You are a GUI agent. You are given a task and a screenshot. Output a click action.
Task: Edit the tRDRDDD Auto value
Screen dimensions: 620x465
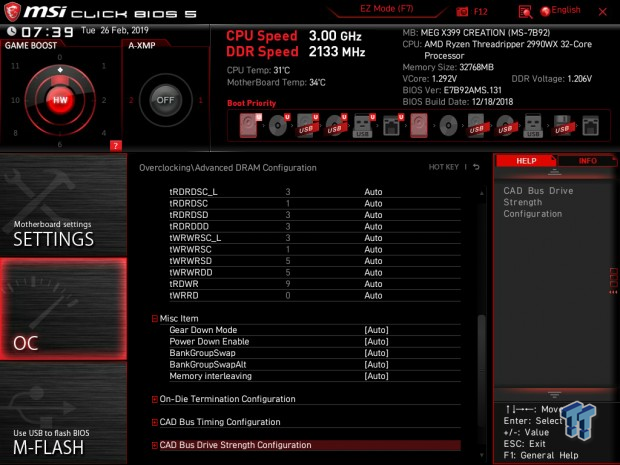(x=373, y=227)
